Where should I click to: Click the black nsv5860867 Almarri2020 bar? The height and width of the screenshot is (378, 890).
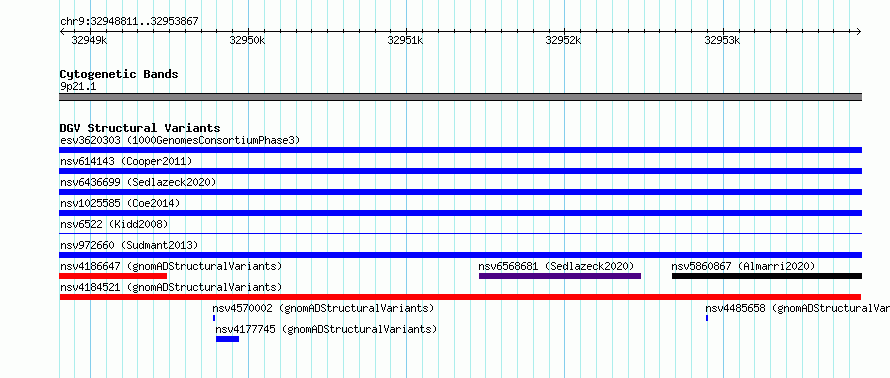(767, 276)
